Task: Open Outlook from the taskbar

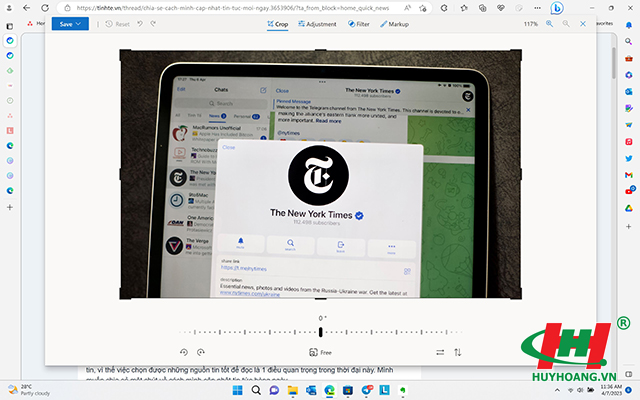Action: tap(311, 390)
